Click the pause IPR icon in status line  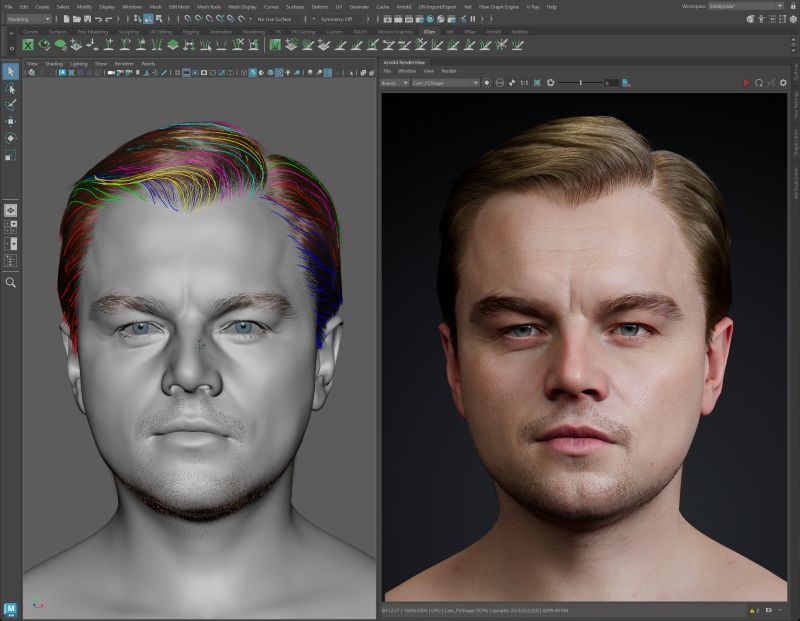(x=473, y=19)
